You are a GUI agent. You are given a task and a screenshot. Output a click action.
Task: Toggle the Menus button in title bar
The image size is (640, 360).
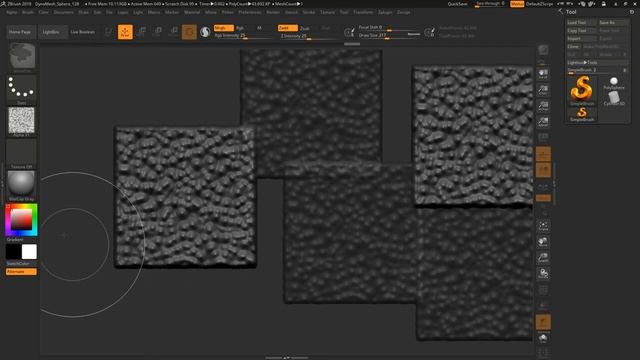tap(517, 4)
